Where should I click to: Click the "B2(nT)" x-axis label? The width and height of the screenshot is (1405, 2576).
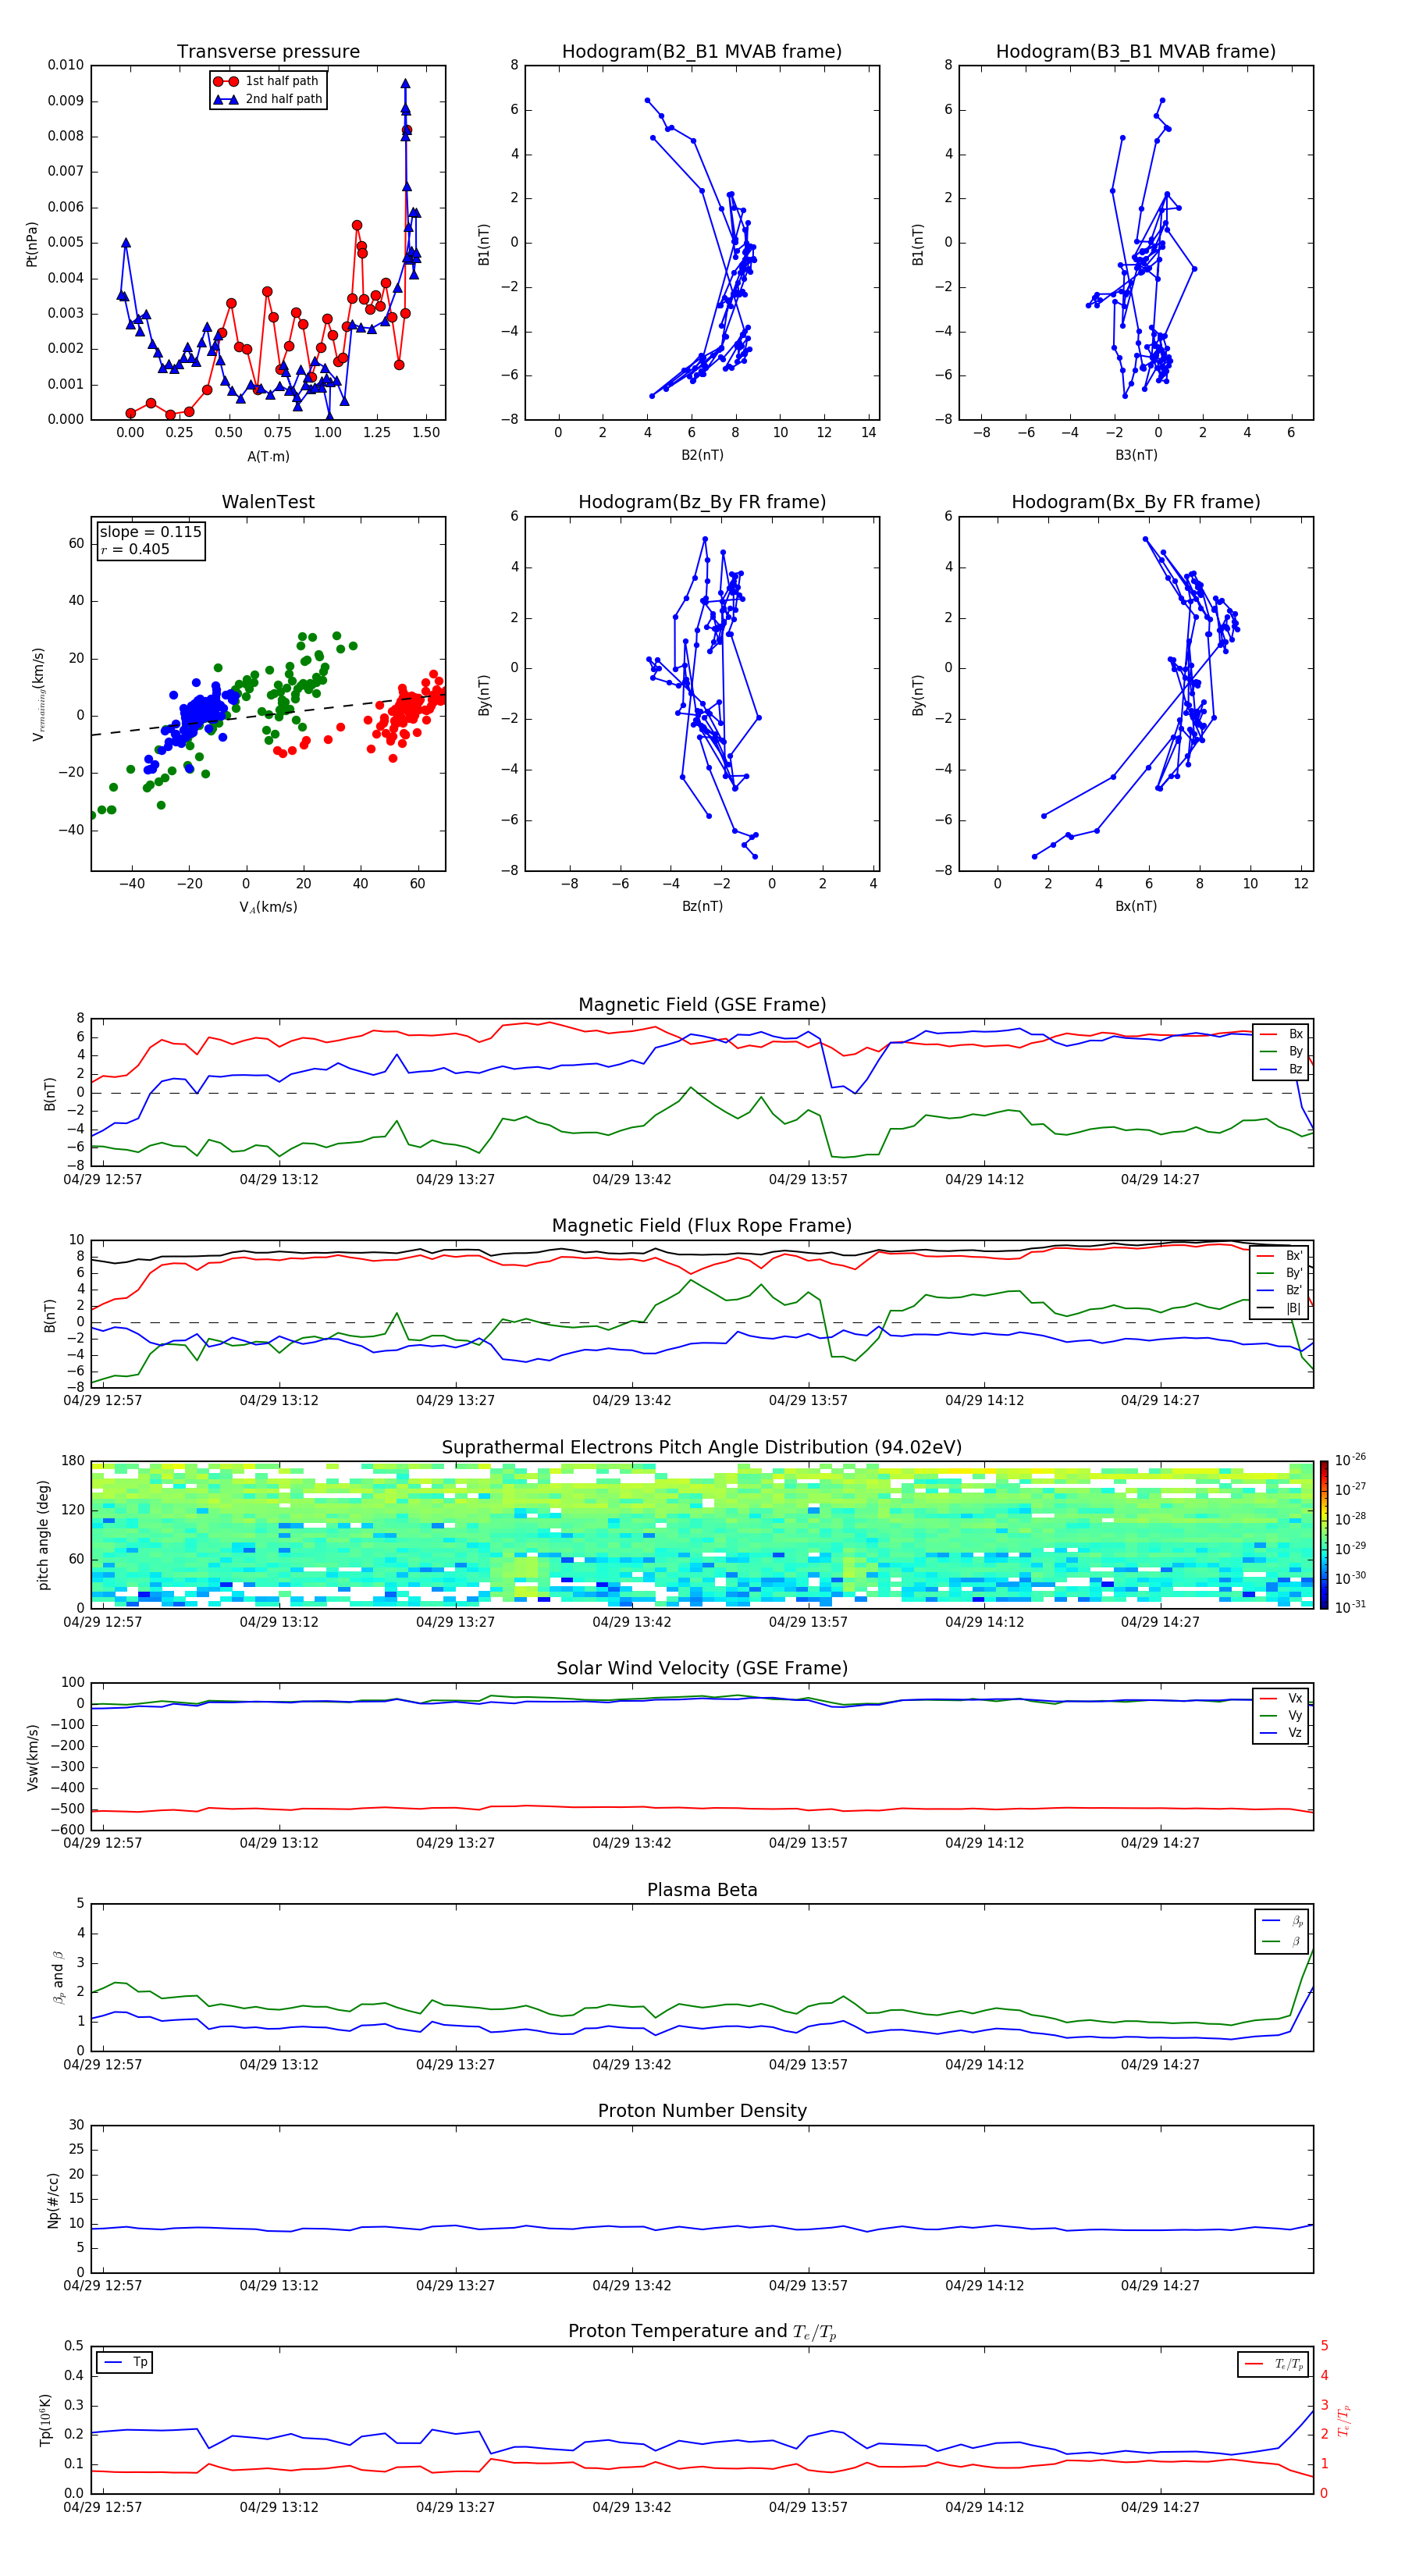[x=702, y=455]
